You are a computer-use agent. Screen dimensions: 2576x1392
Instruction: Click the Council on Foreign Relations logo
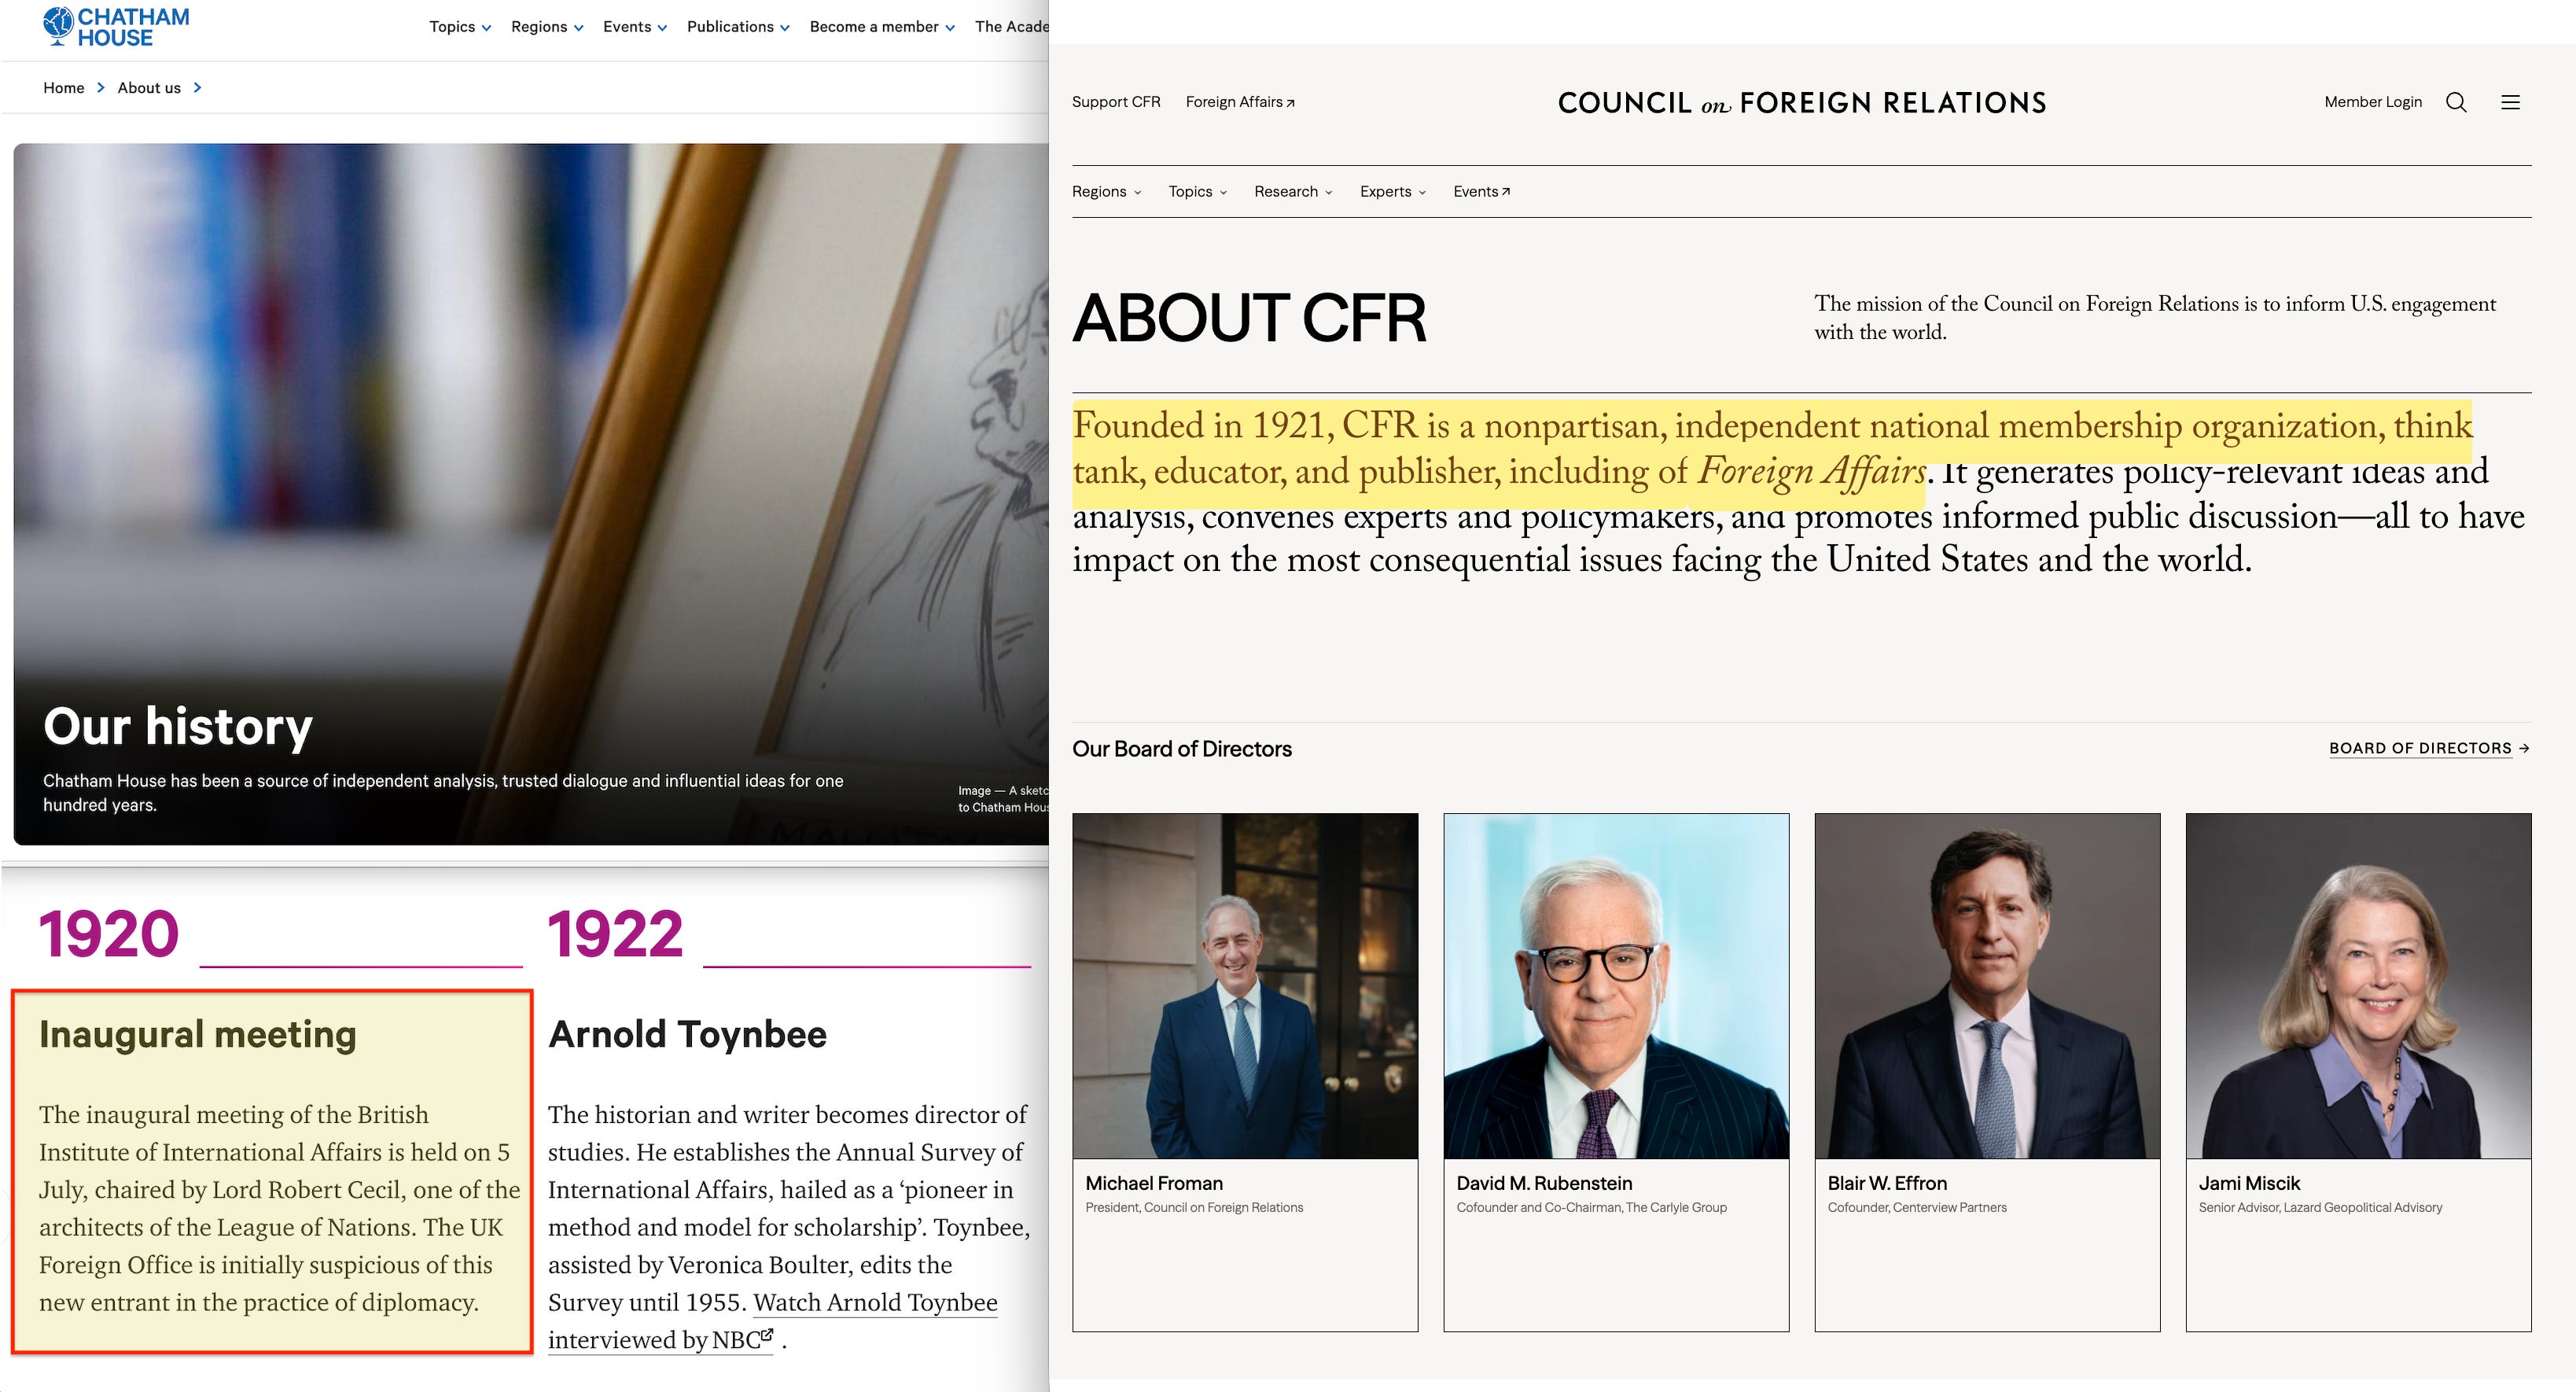1802,103
